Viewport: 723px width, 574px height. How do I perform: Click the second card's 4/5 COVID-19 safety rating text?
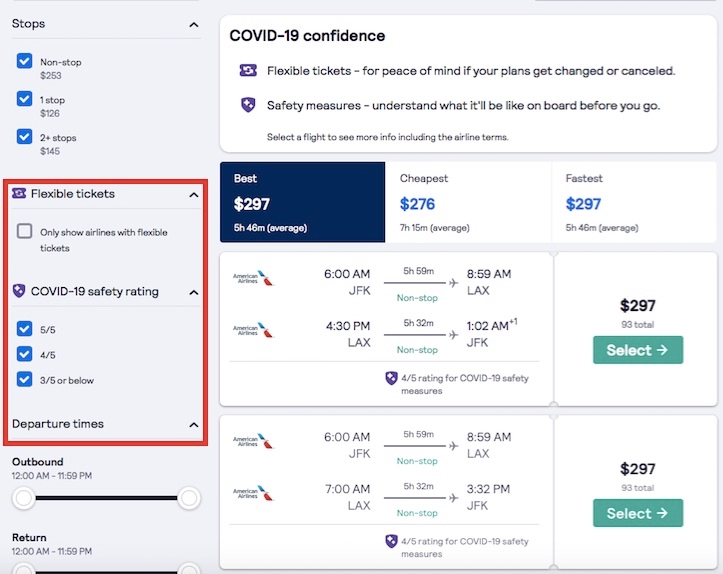click(x=465, y=547)
